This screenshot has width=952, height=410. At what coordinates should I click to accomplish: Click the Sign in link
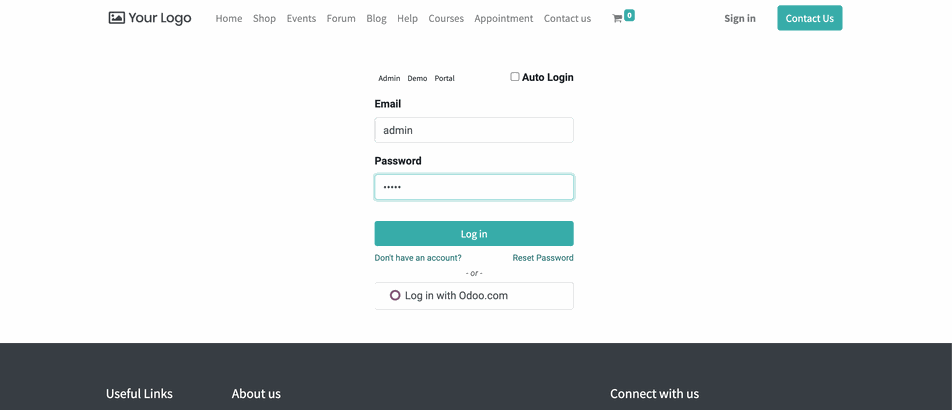(740, 19)
